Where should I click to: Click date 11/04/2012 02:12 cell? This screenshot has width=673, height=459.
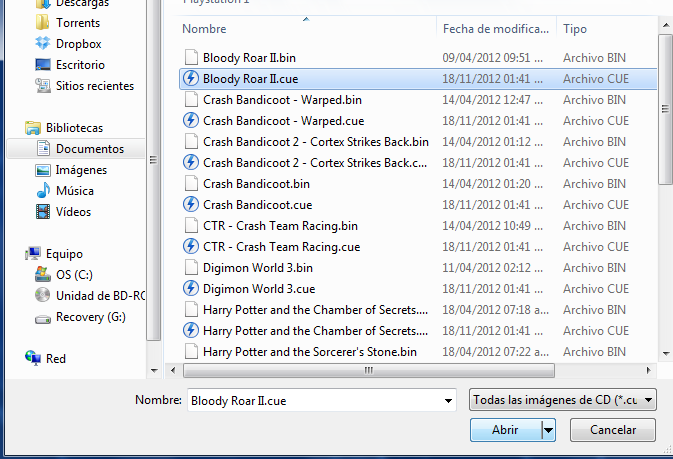point(493,268)
